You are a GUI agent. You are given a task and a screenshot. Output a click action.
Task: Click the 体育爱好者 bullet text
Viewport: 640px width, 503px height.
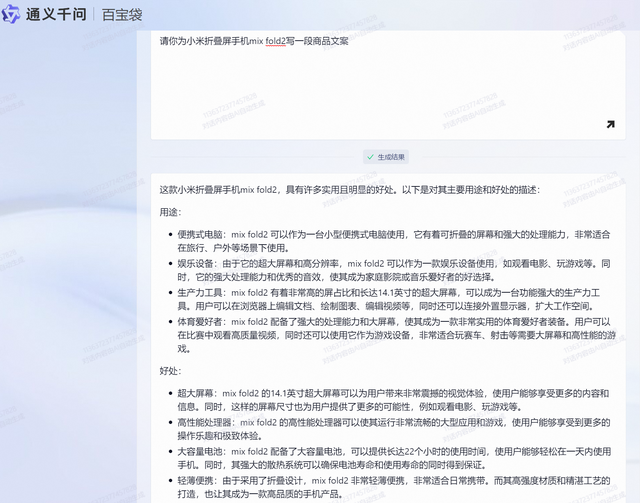tap(396, 335)
